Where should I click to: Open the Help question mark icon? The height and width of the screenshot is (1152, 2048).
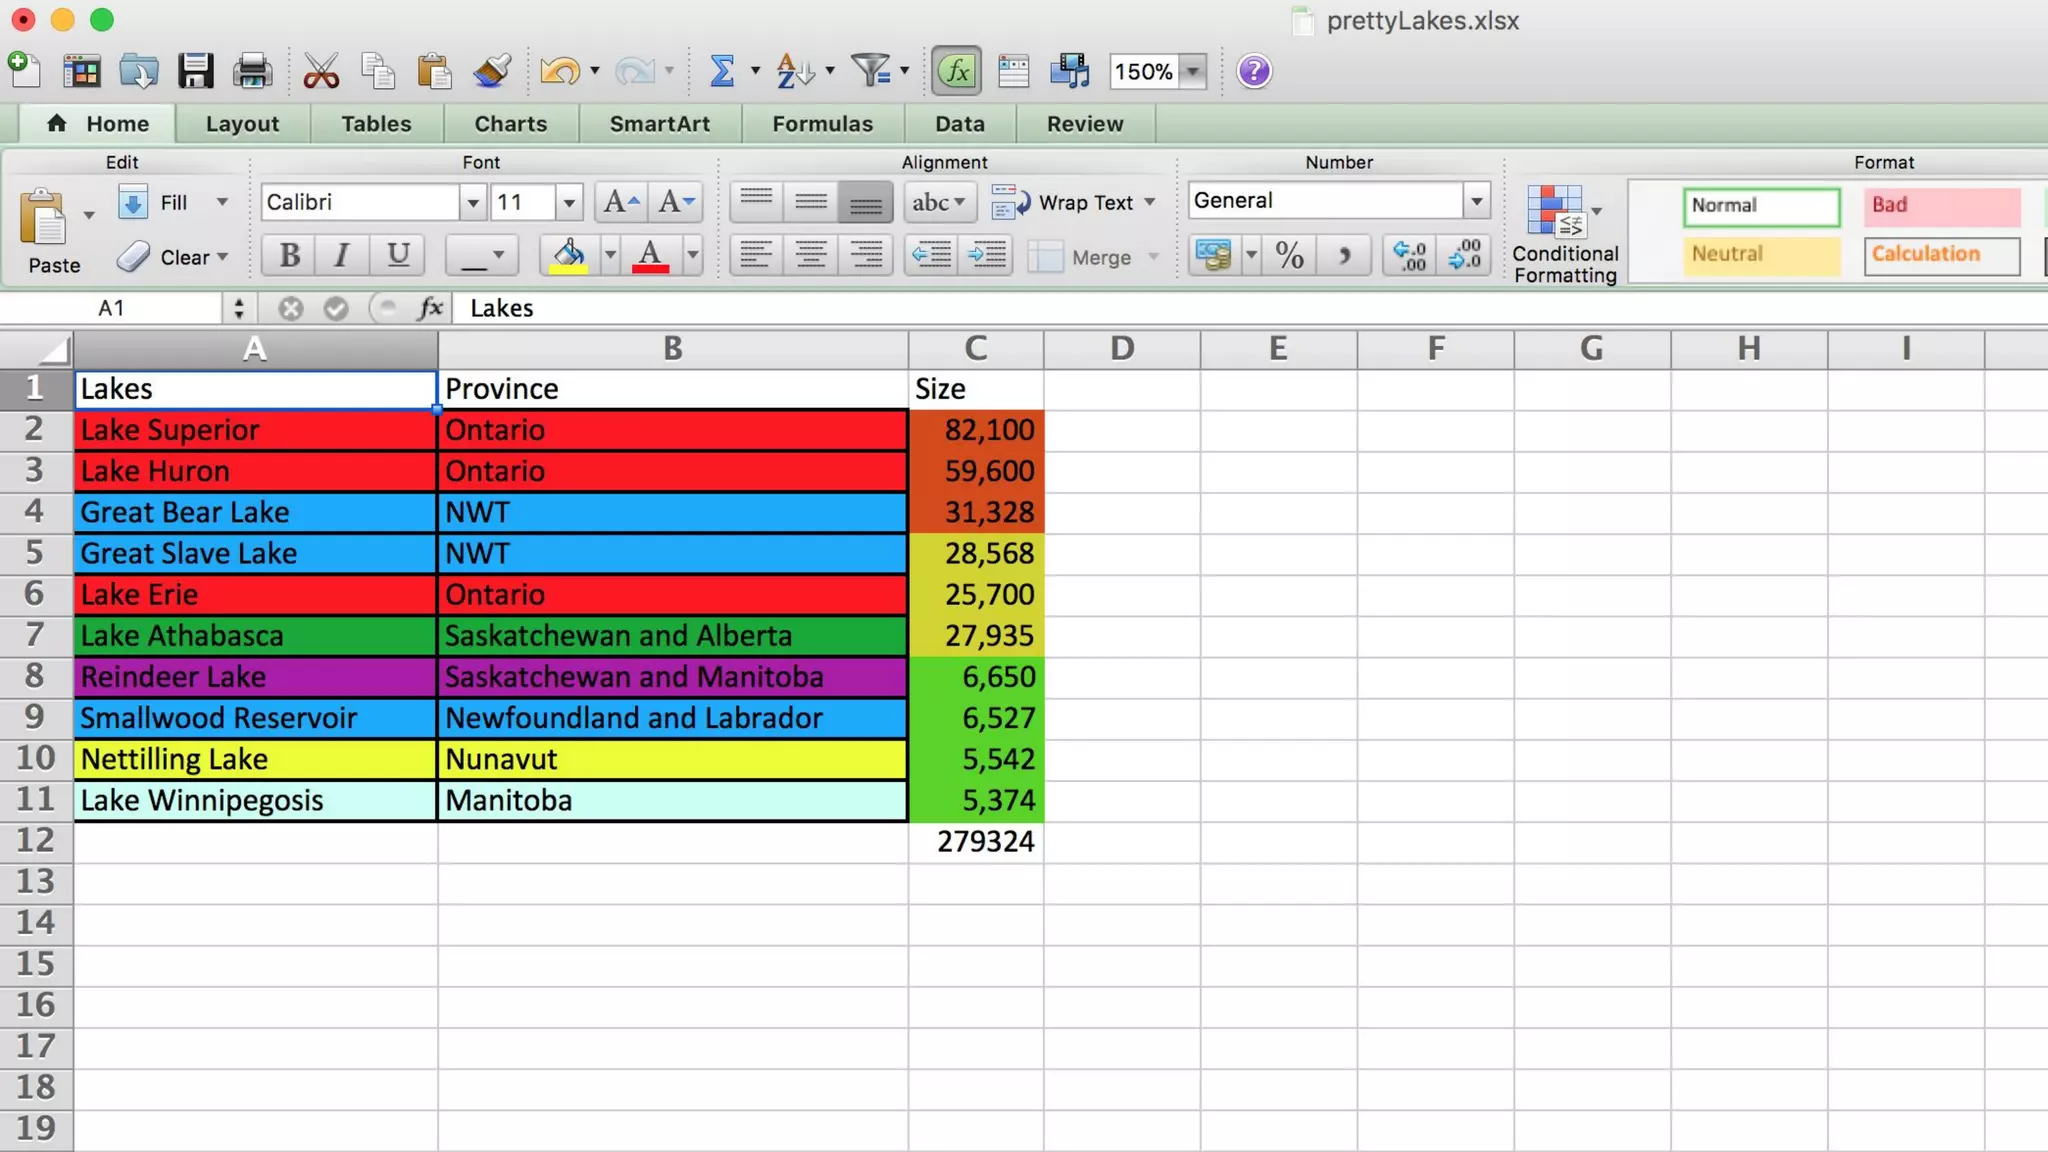pyautogui.click(x=1253, y=71)
